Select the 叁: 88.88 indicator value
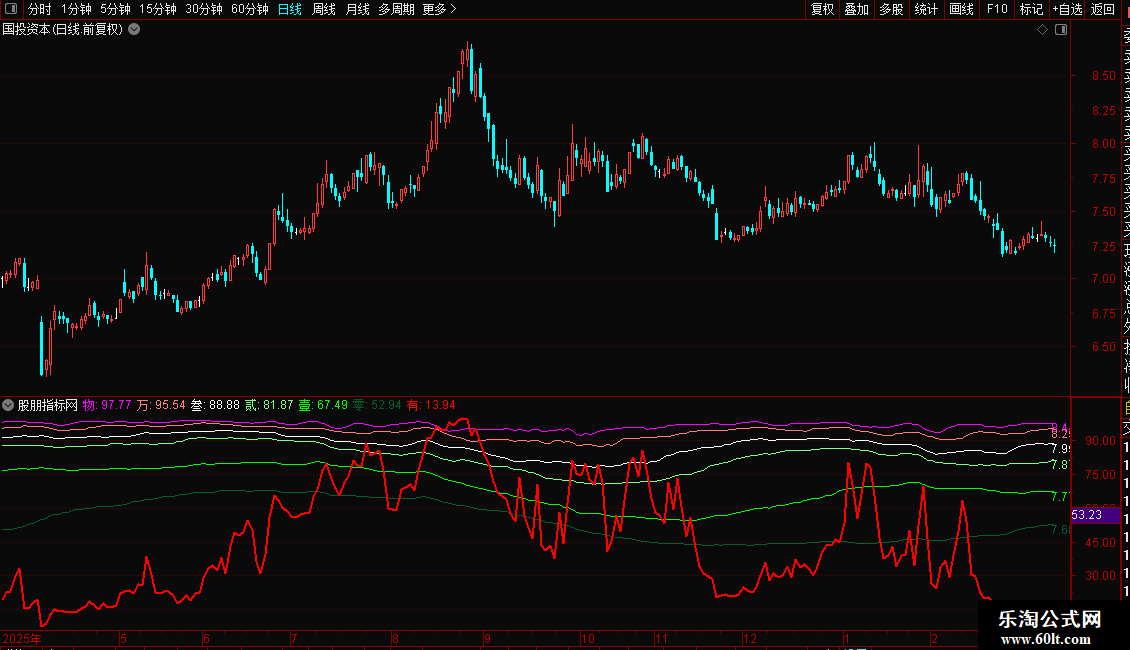Screen dimensions: 1130x650 [215, 405]
